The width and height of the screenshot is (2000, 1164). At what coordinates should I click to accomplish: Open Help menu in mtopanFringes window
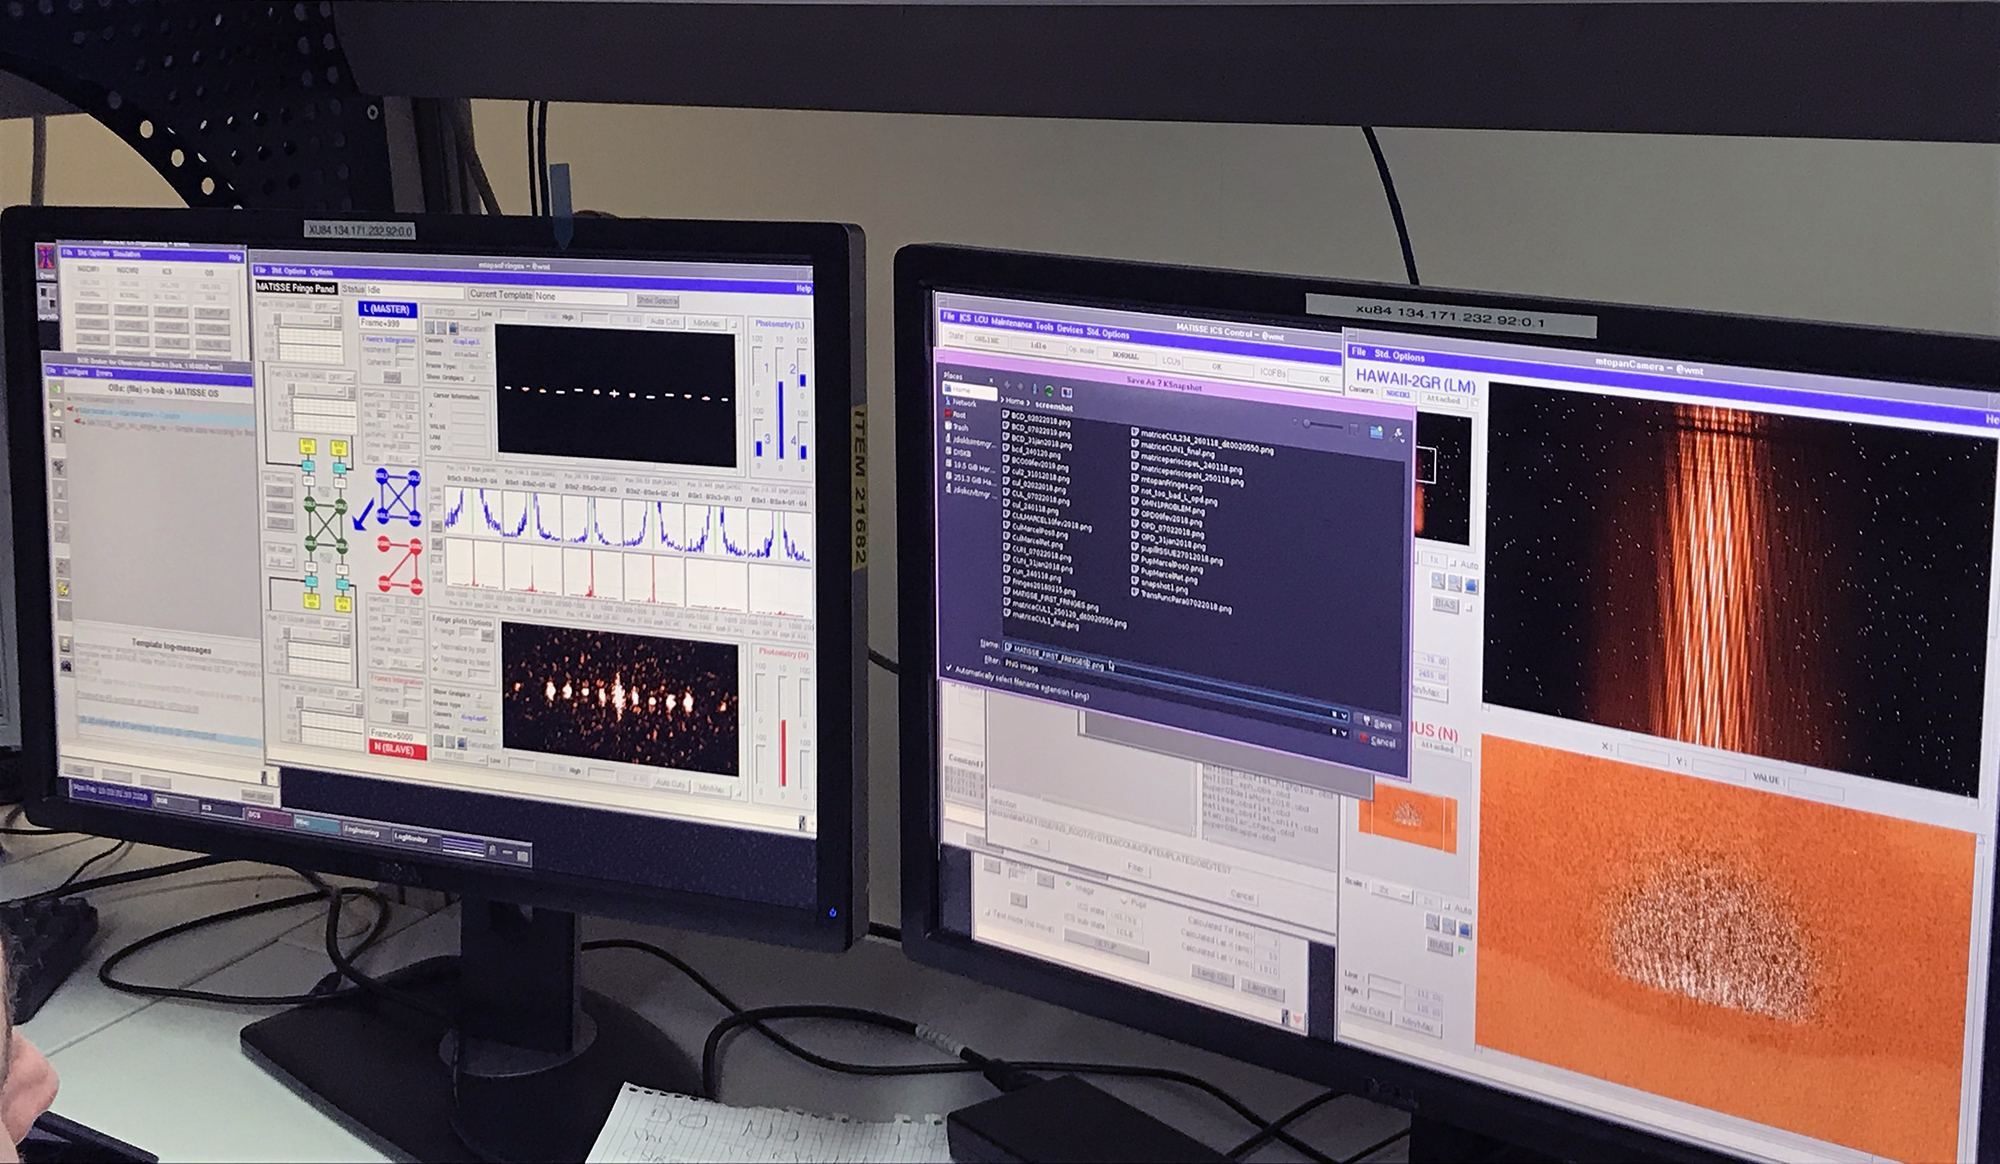[x=804, y=288]
